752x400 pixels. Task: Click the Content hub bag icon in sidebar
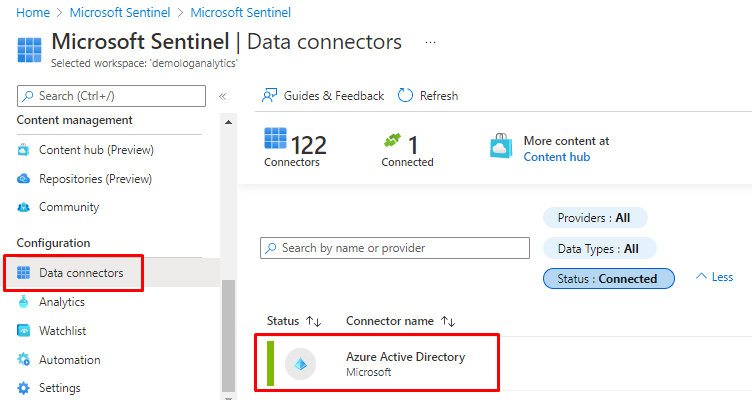pos(24,150)
